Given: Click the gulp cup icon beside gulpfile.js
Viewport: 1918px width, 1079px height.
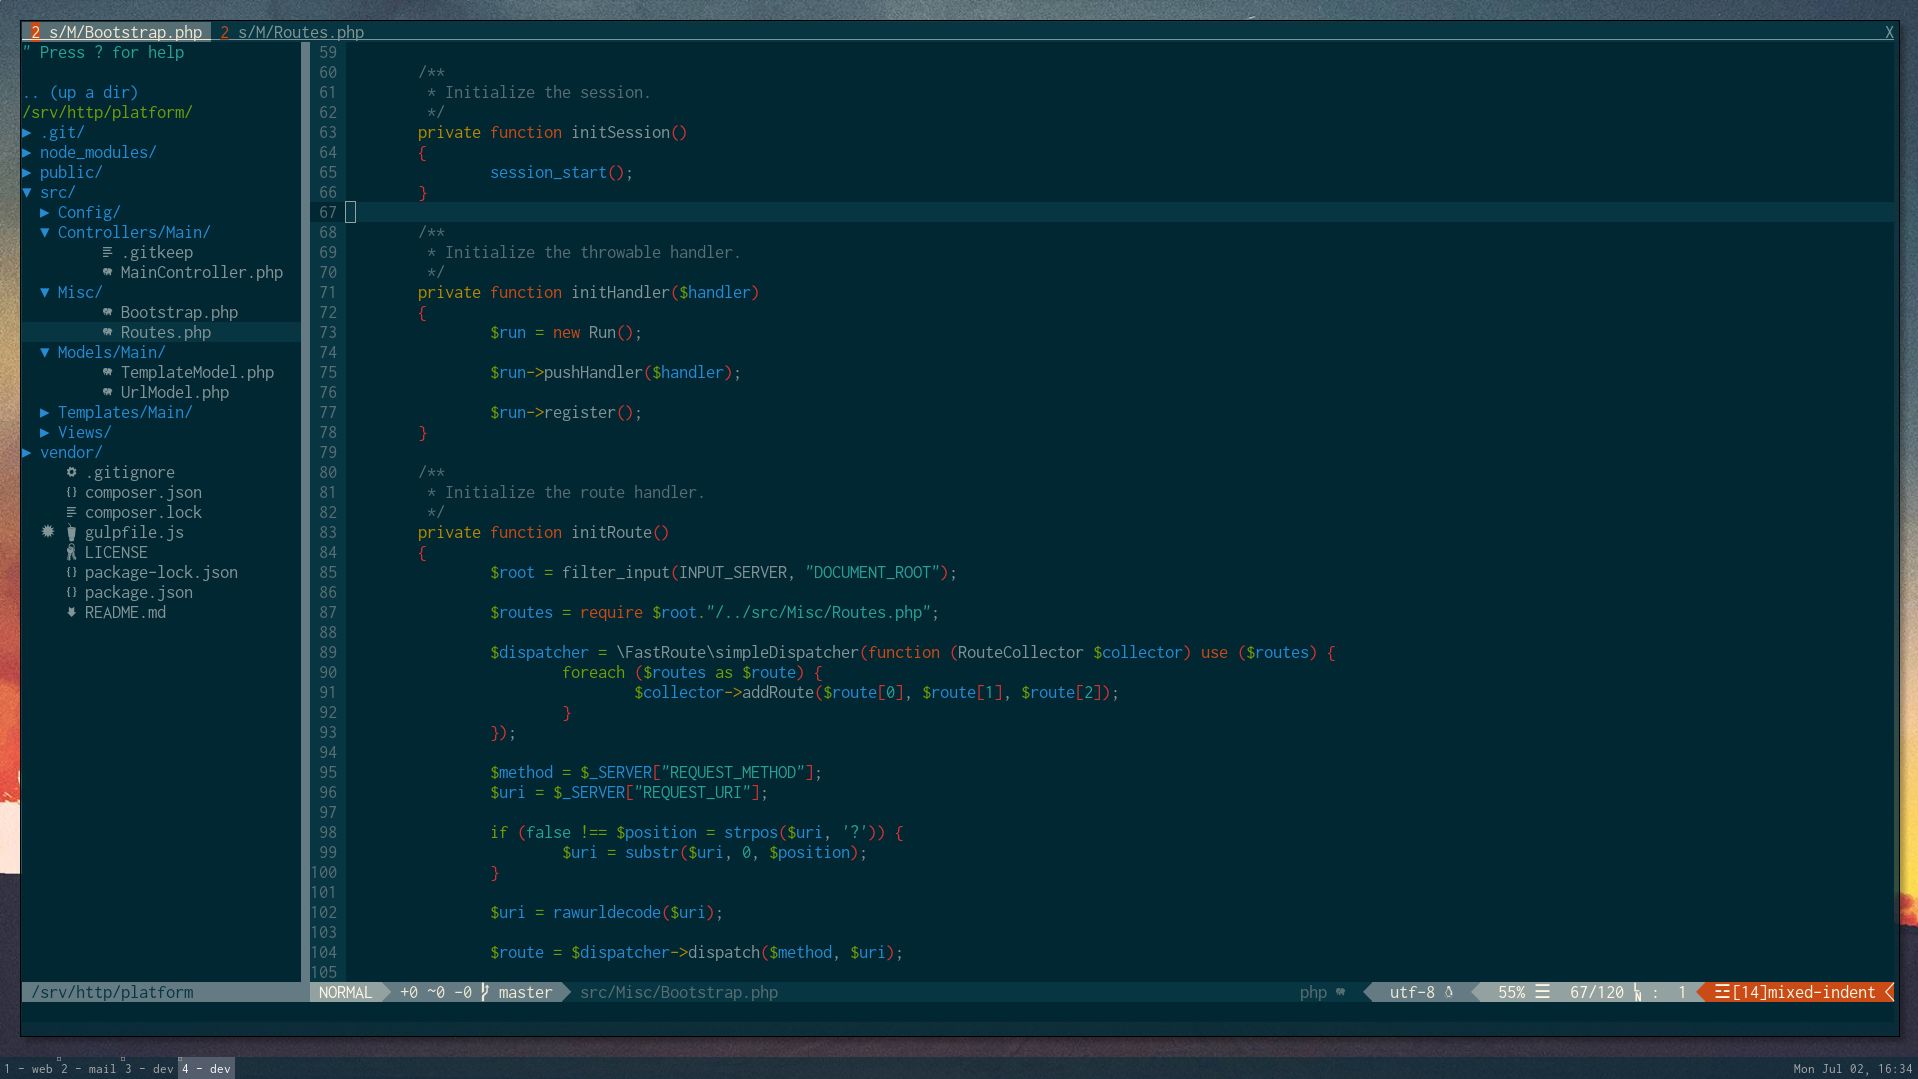Looking at the screenshot, I should (x=70, y=532).
